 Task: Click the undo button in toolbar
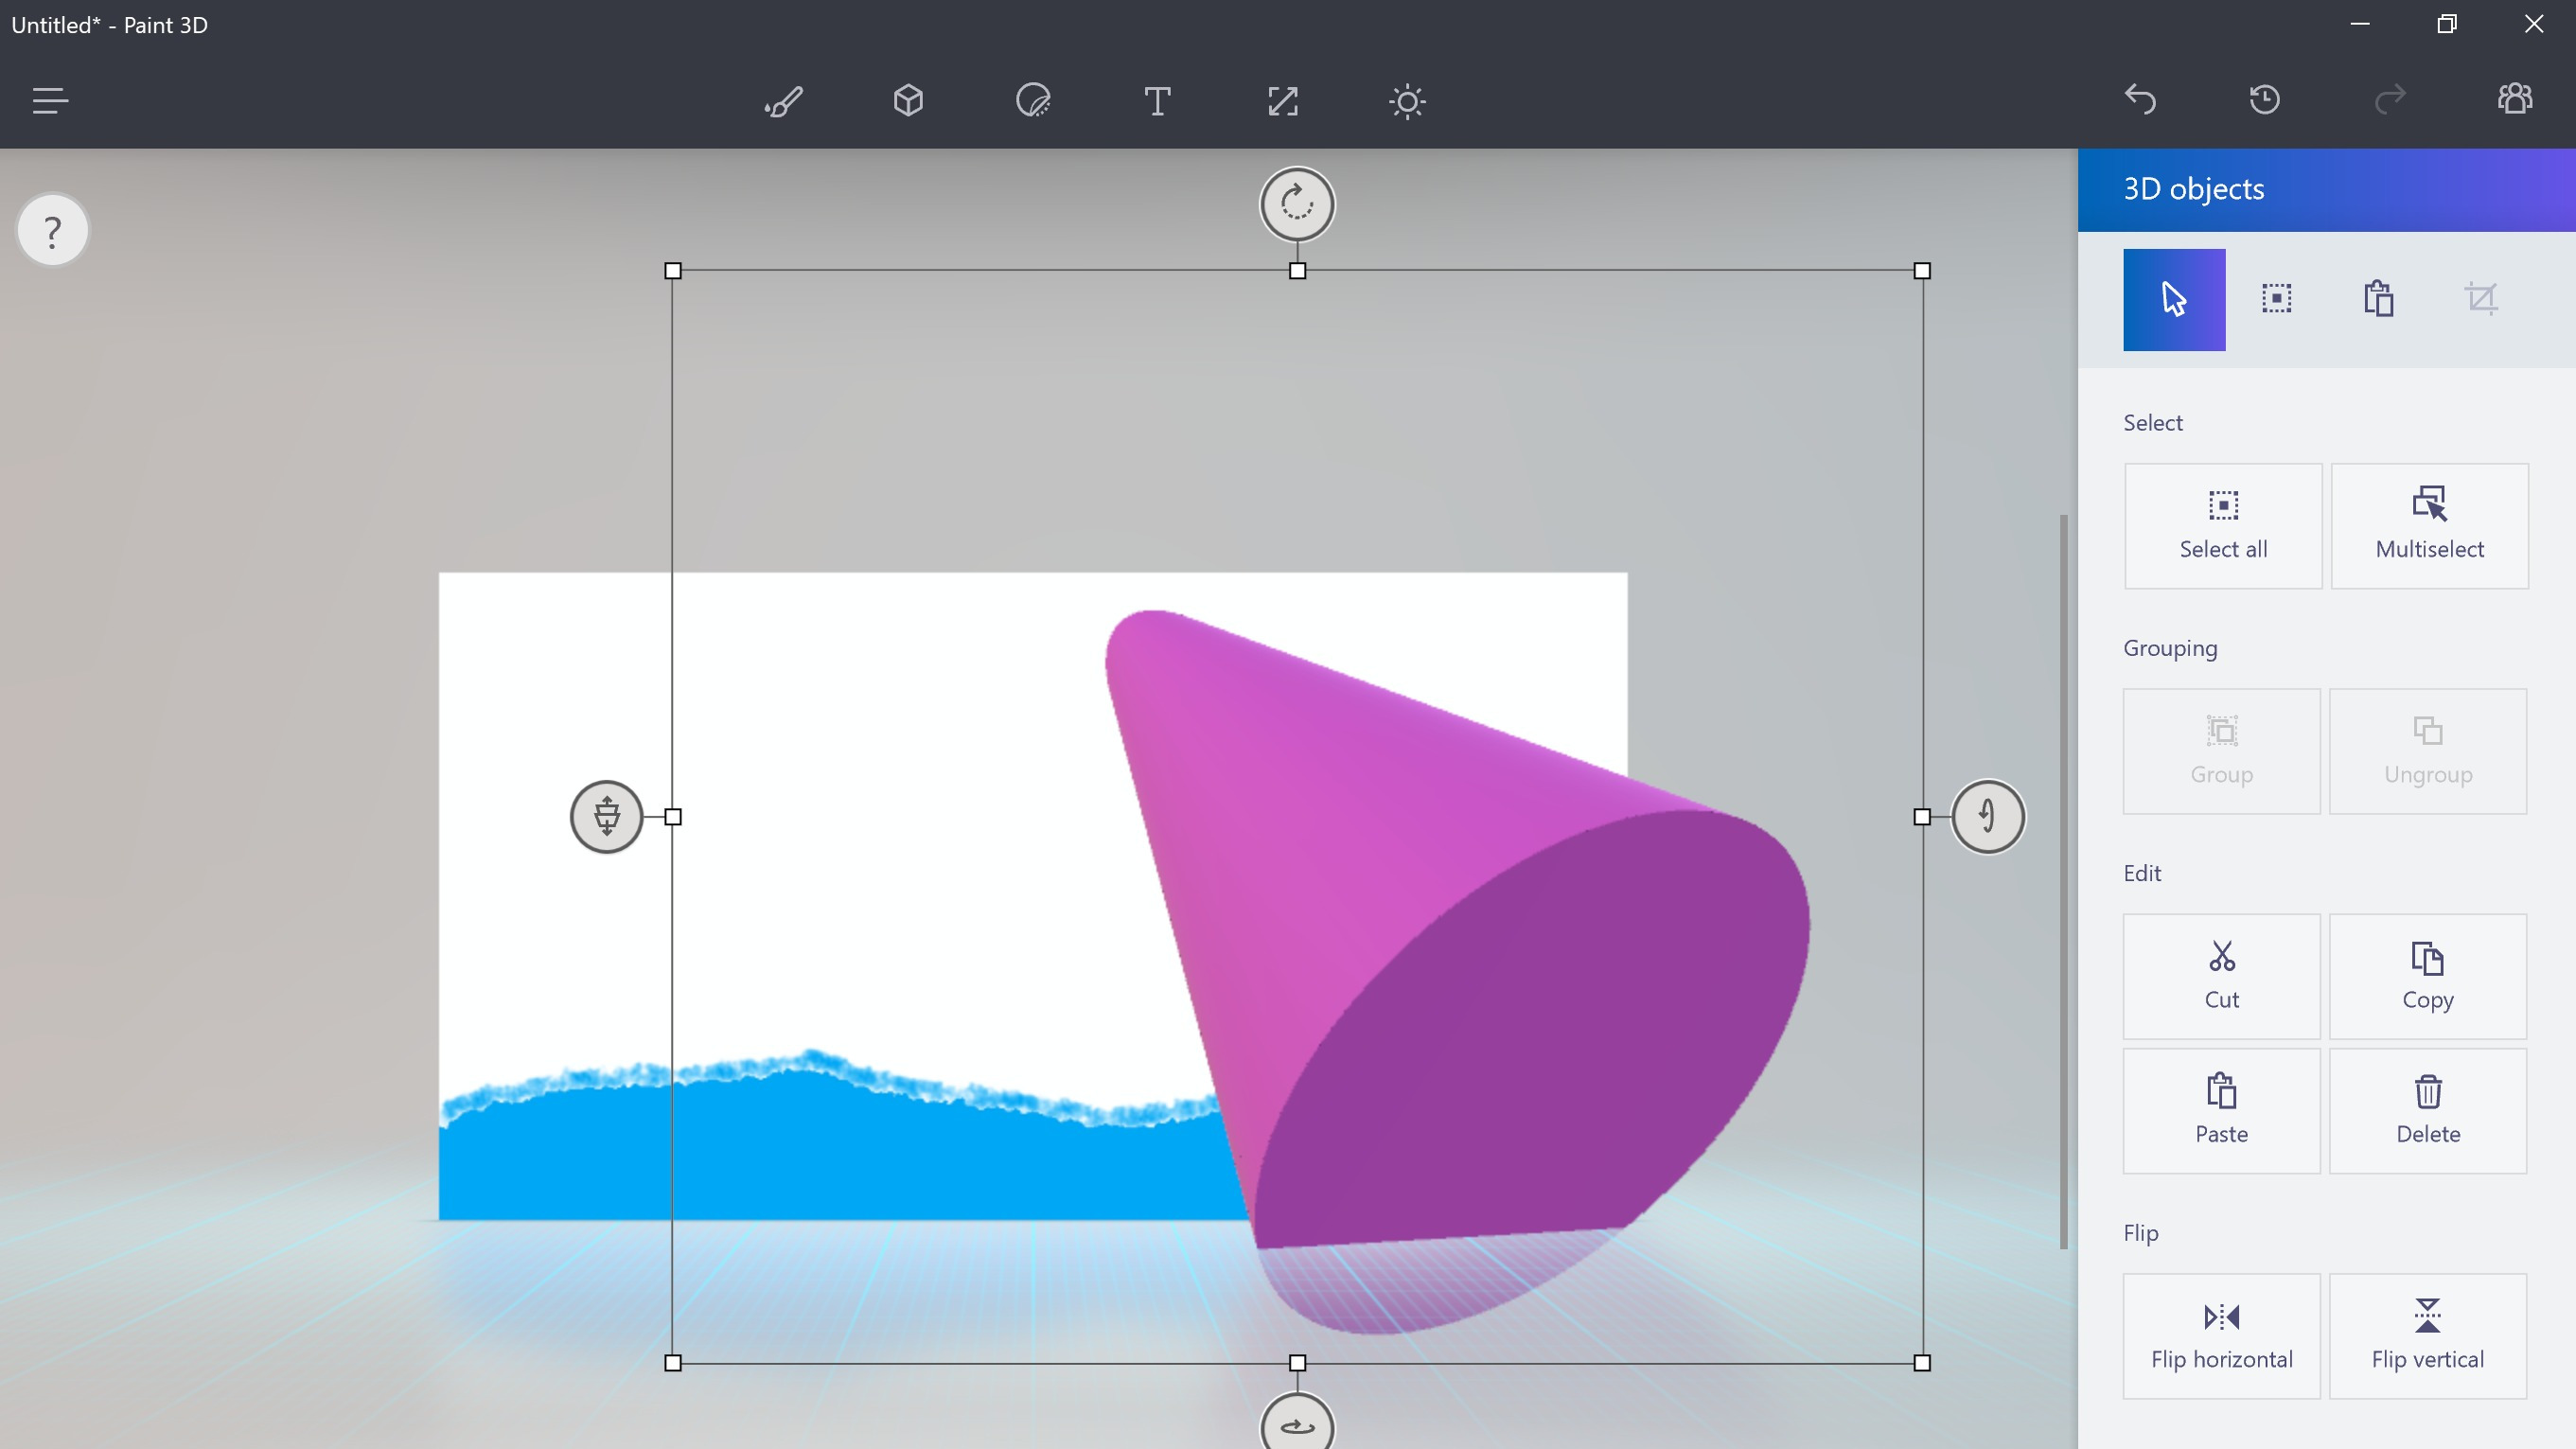(2139, 99)
